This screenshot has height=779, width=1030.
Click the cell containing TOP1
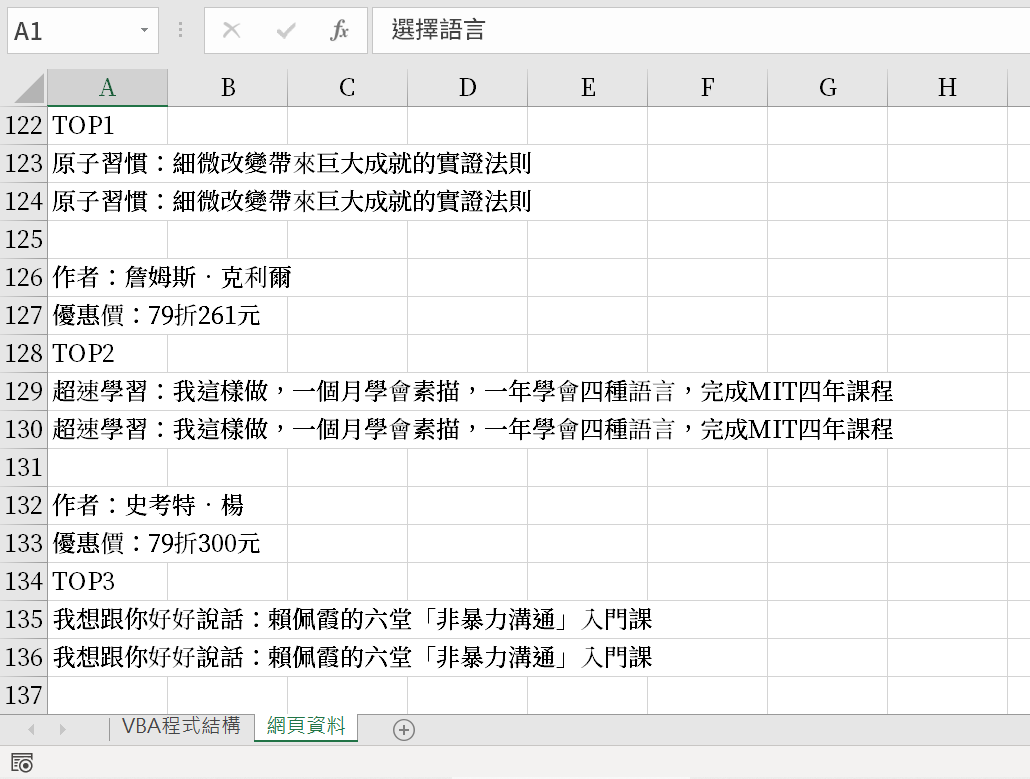coord(107,125)
